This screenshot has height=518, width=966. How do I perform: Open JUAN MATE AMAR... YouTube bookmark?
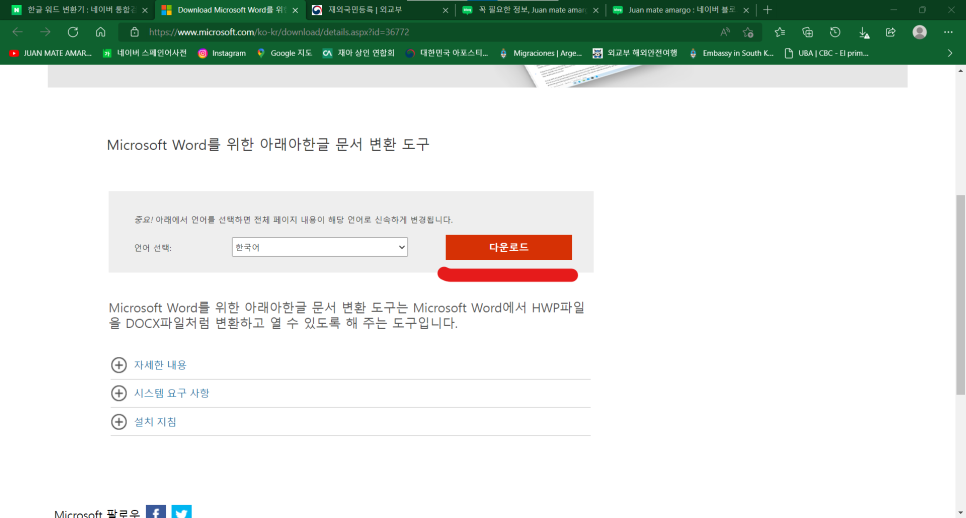(x=51, y=54)
